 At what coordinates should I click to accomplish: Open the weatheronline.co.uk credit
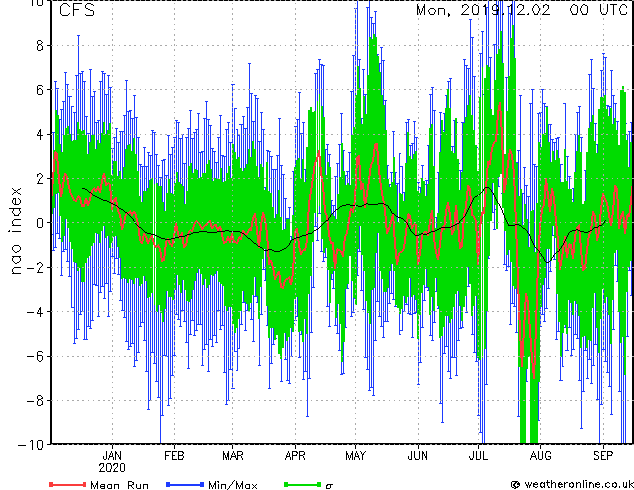coord(572,484)
